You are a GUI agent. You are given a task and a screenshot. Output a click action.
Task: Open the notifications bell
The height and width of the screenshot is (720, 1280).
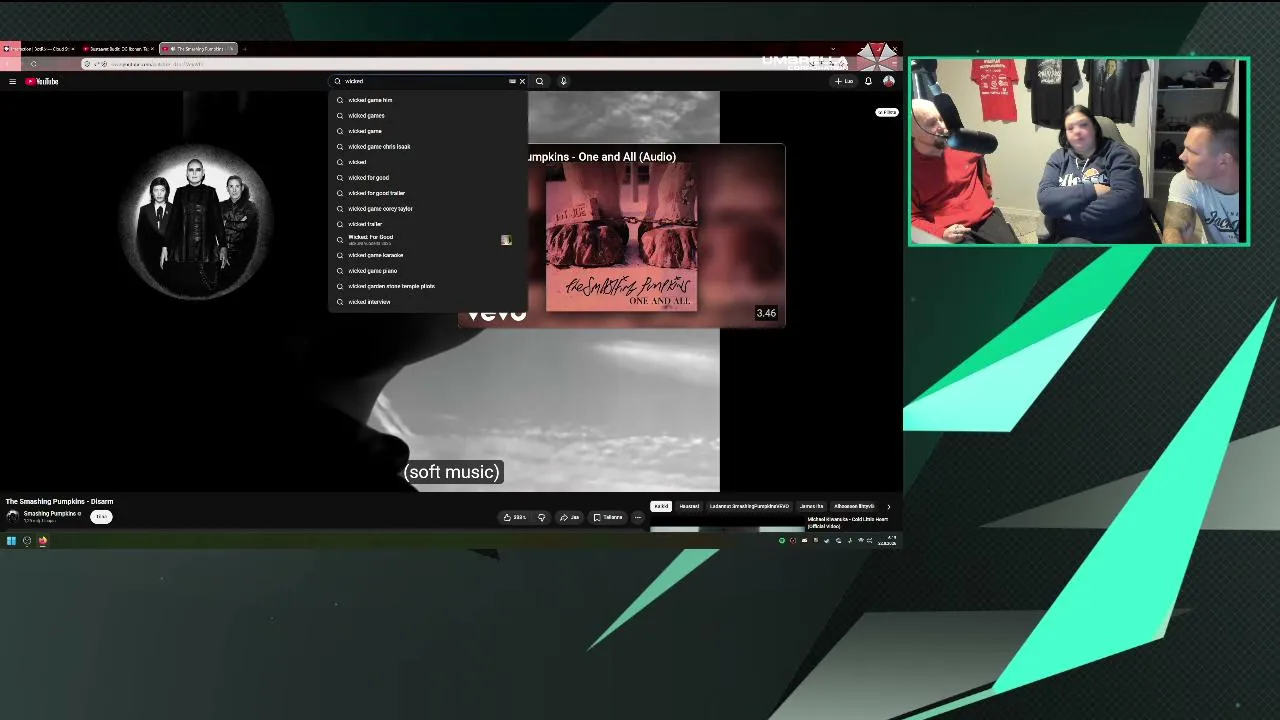(x=868, y=81)
